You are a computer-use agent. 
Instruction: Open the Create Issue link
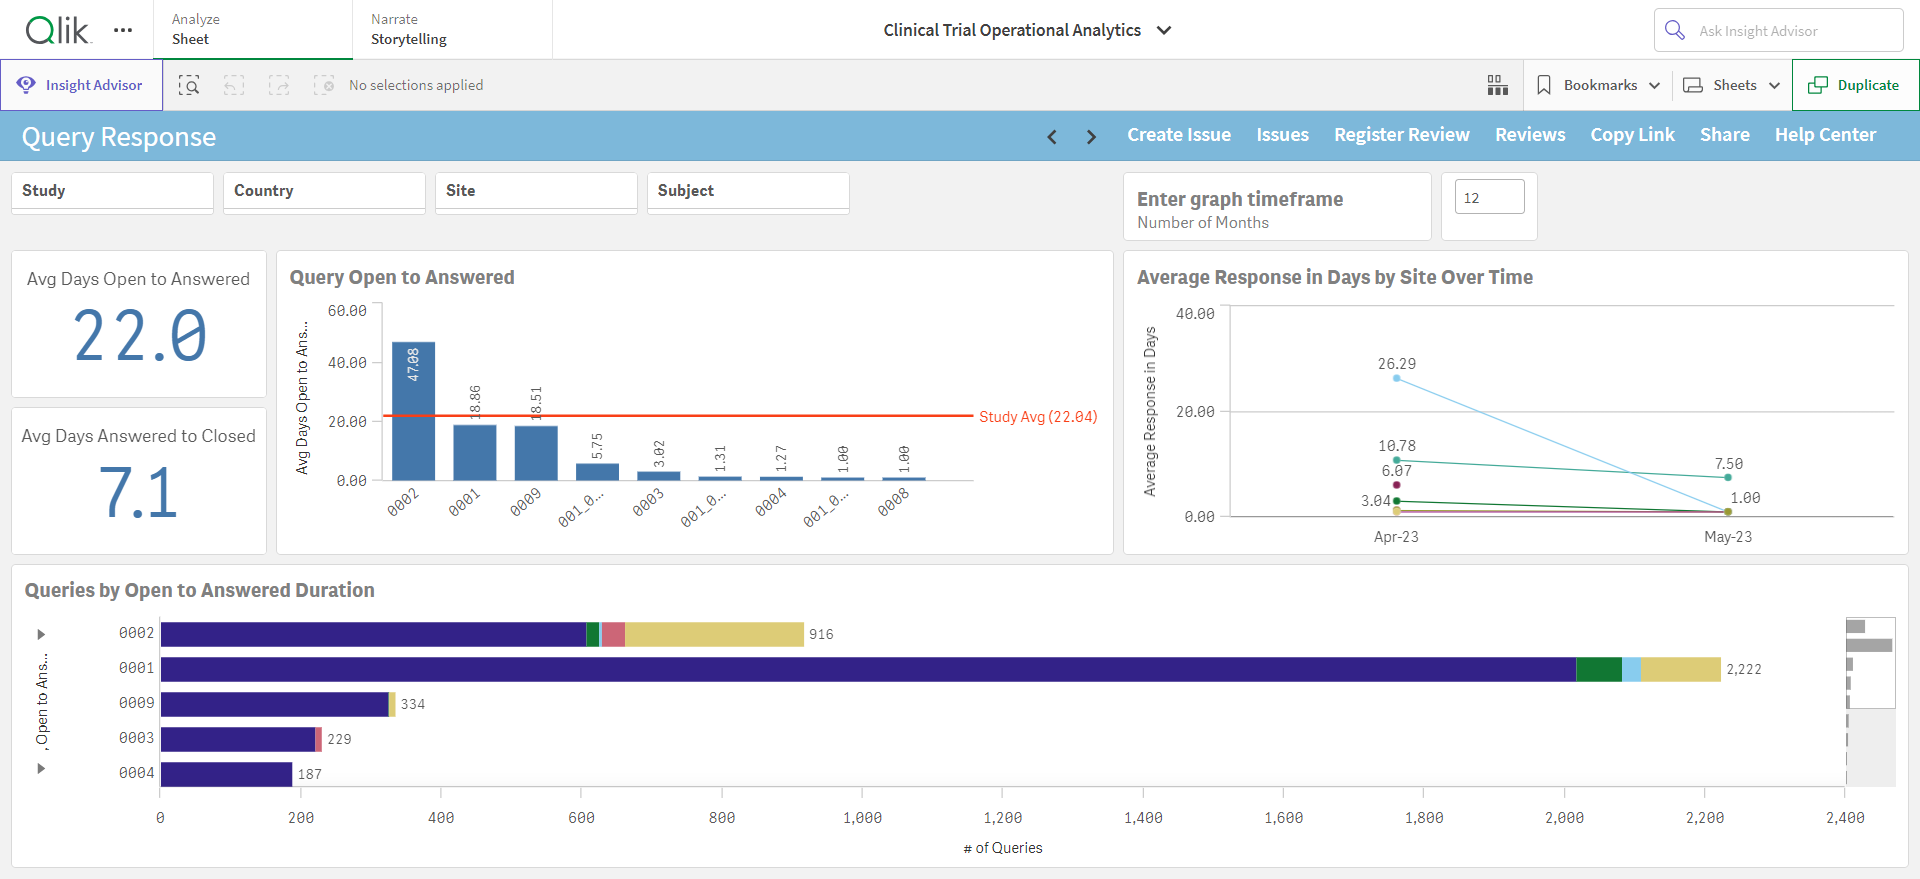tap(1179, 135)
